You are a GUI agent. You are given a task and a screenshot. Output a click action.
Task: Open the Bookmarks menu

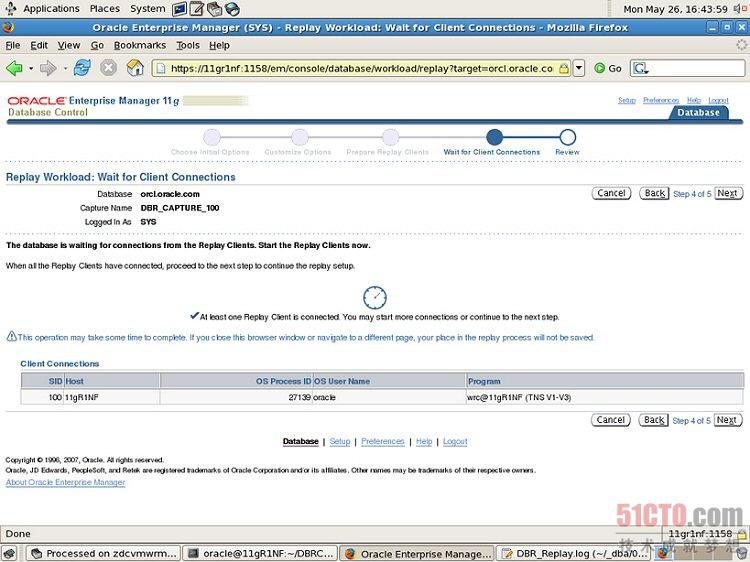pos(139,45)
